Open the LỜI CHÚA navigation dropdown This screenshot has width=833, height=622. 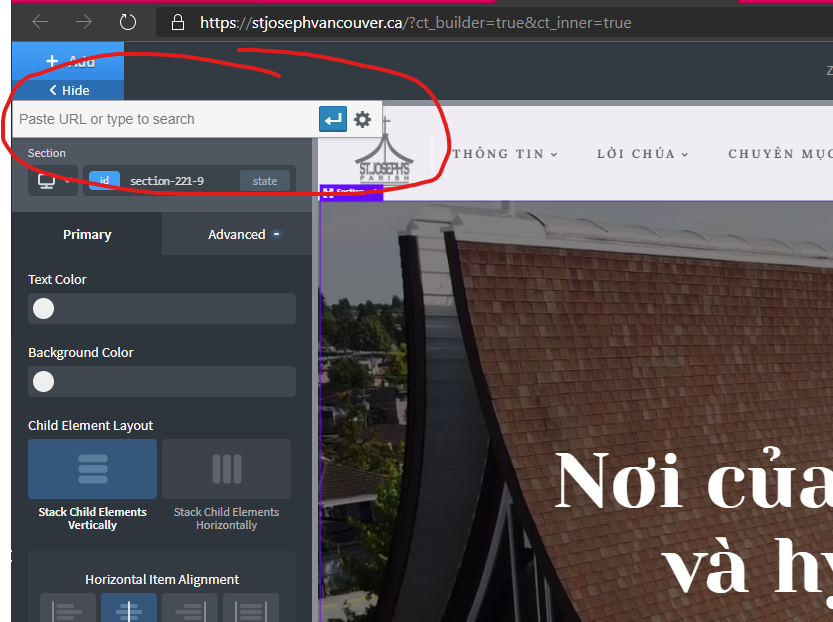(x=641, y=154)
